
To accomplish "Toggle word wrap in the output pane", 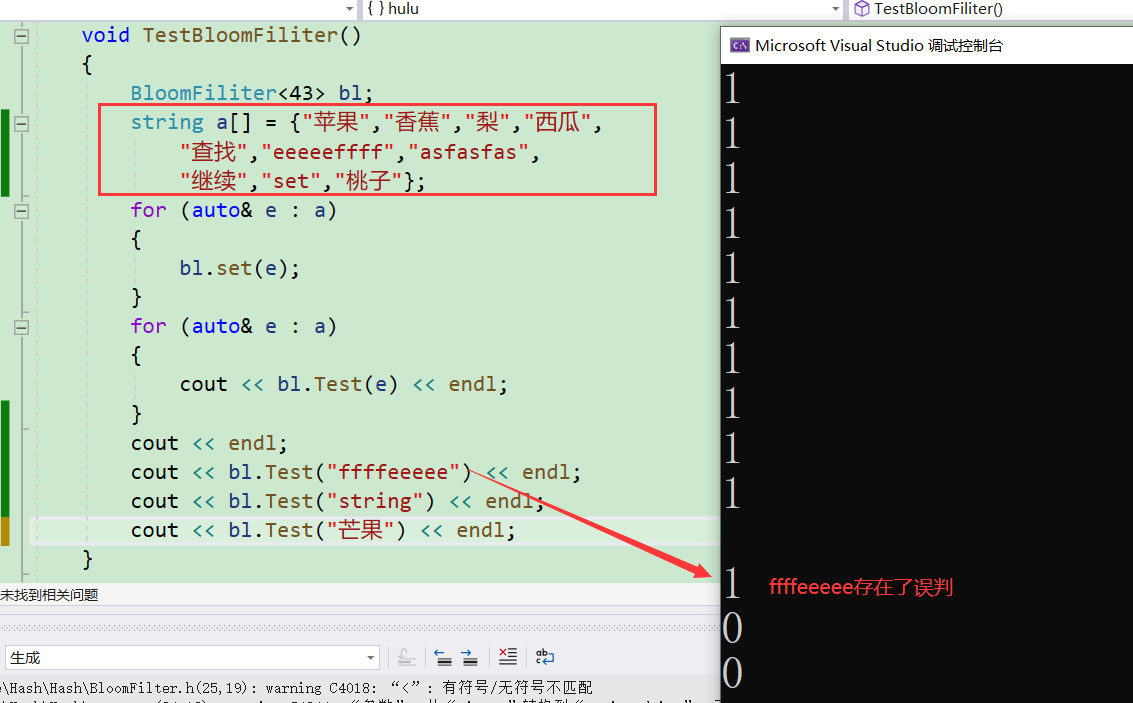I will coord(544,656).
